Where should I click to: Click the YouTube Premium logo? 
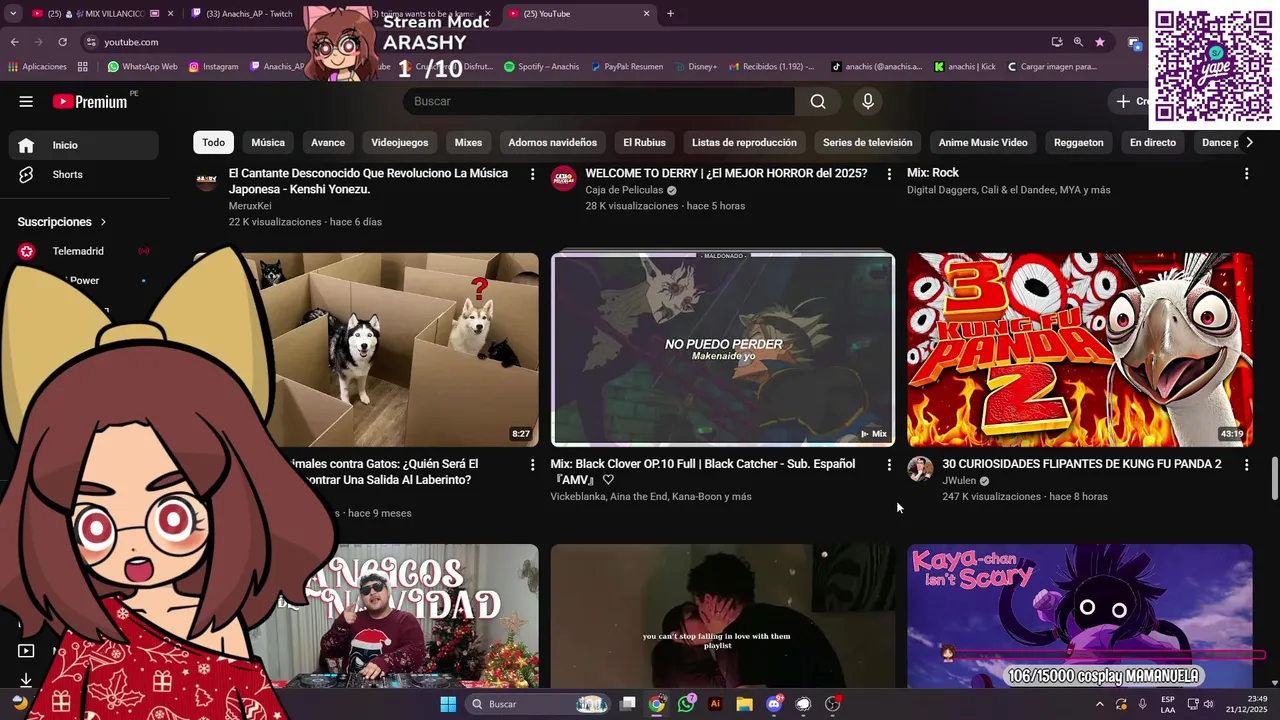pyautogui.click(x=90, y=101)
